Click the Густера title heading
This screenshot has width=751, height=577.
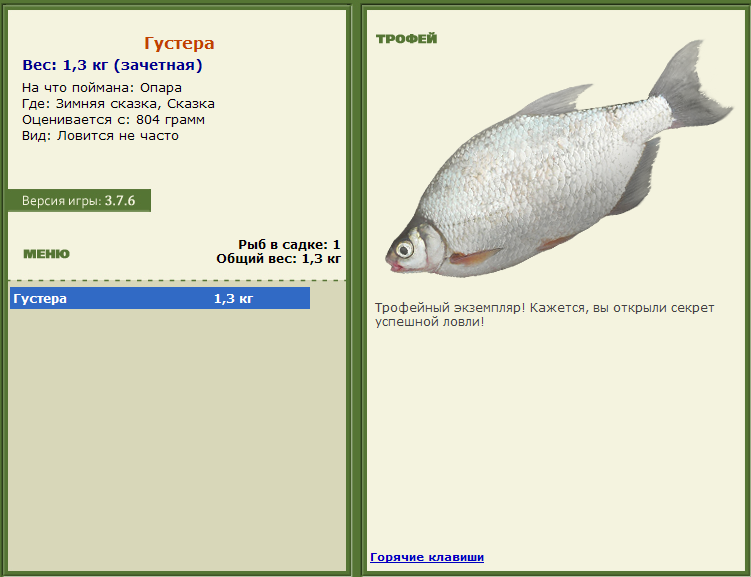click(x=179, y=43)
